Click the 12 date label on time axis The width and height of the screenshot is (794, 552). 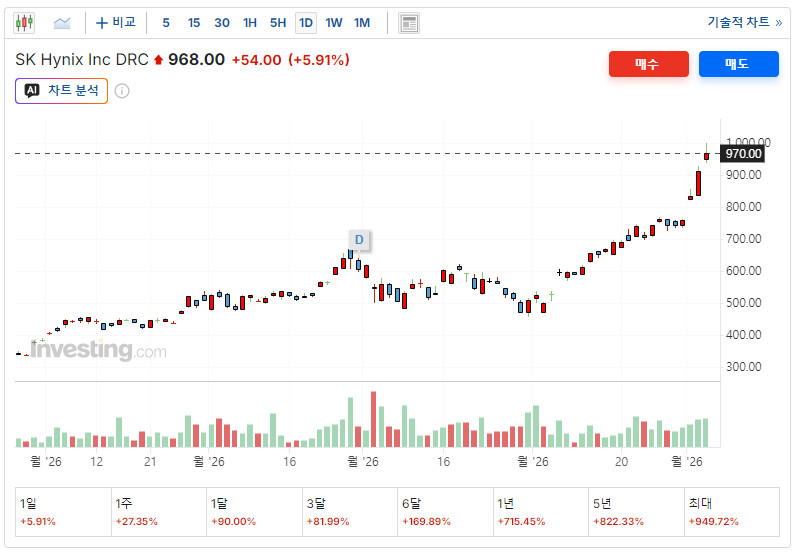tap(96, 462)
